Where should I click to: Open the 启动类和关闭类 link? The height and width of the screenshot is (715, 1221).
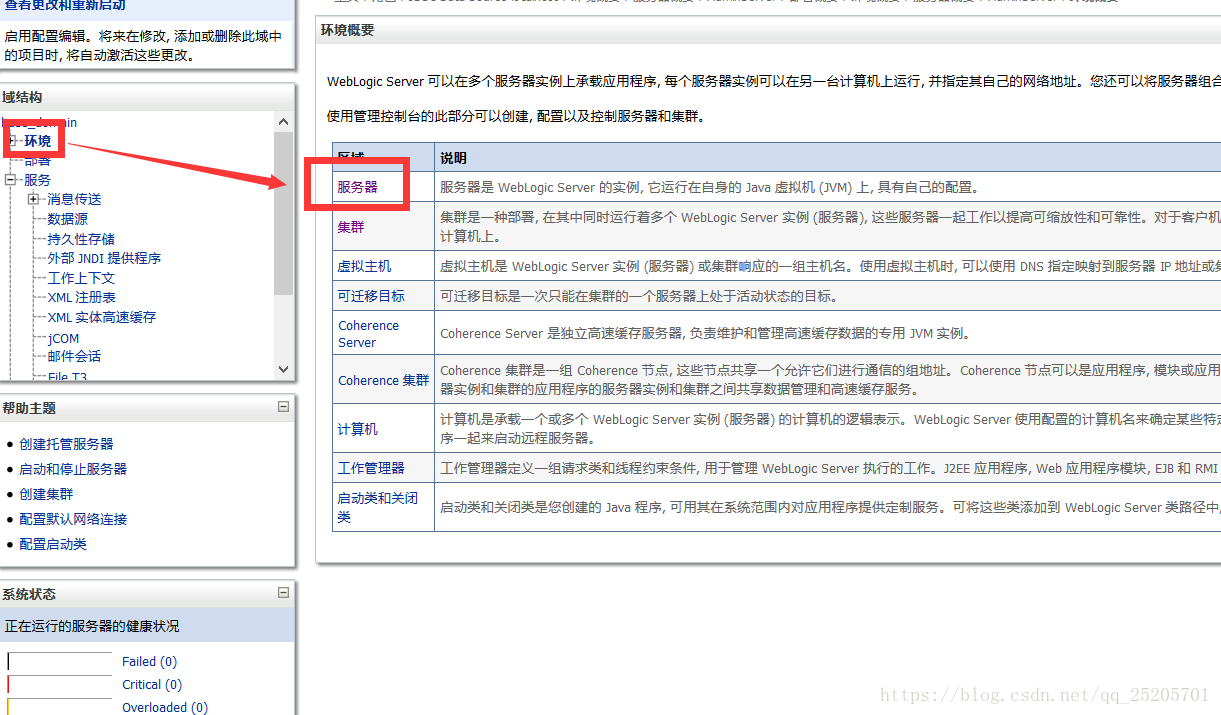[x=377, y=507]
